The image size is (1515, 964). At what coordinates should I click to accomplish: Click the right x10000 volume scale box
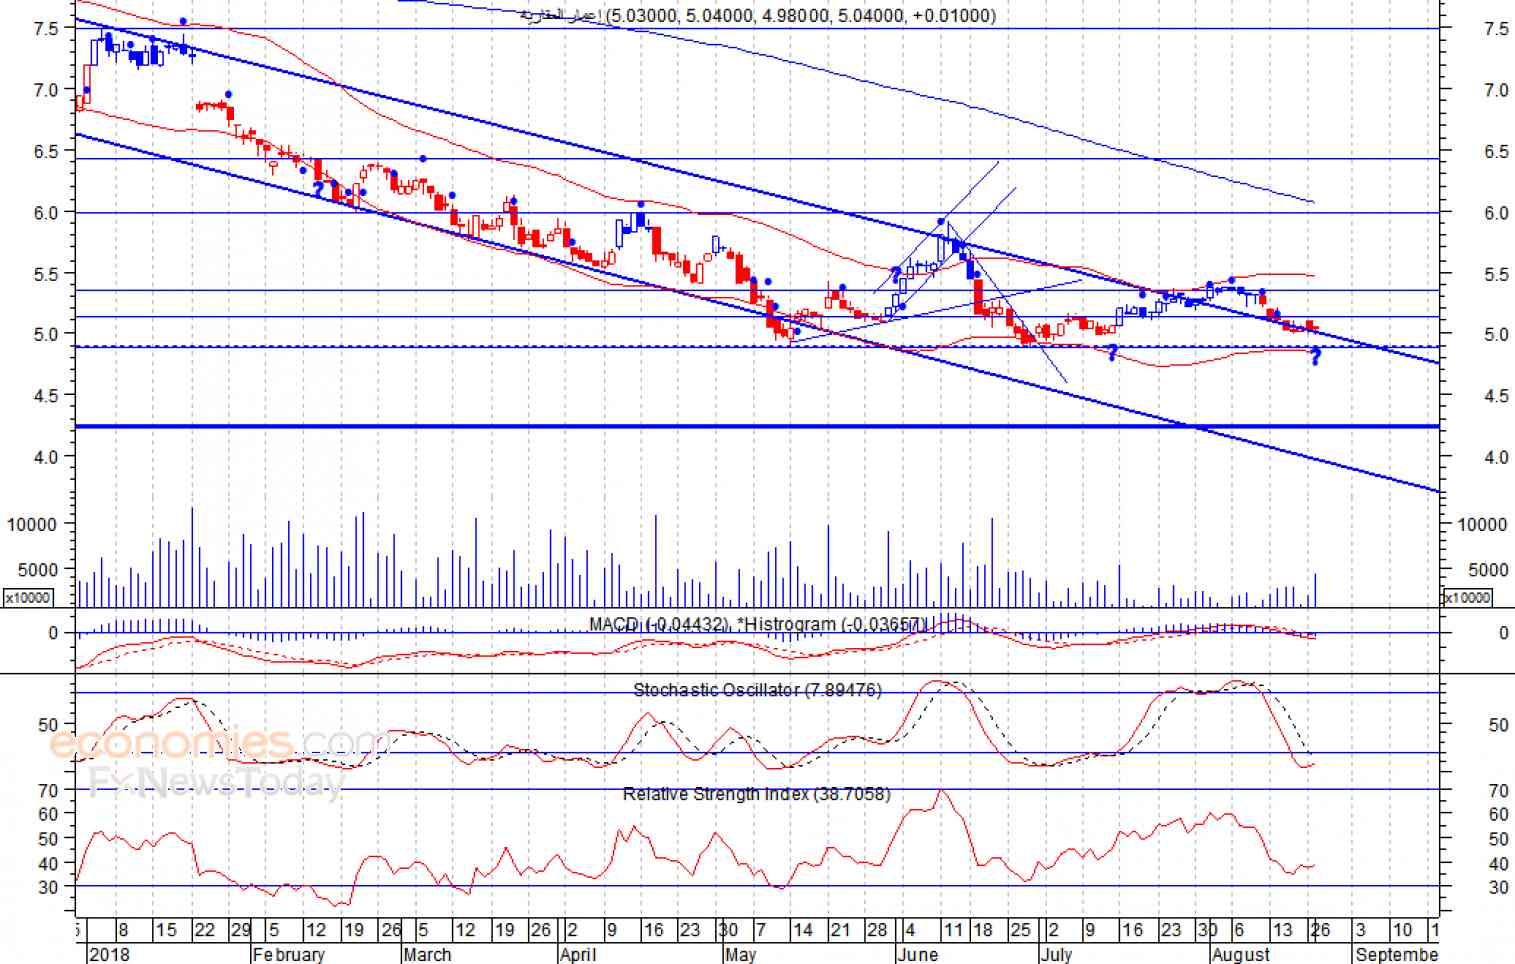1466,597
